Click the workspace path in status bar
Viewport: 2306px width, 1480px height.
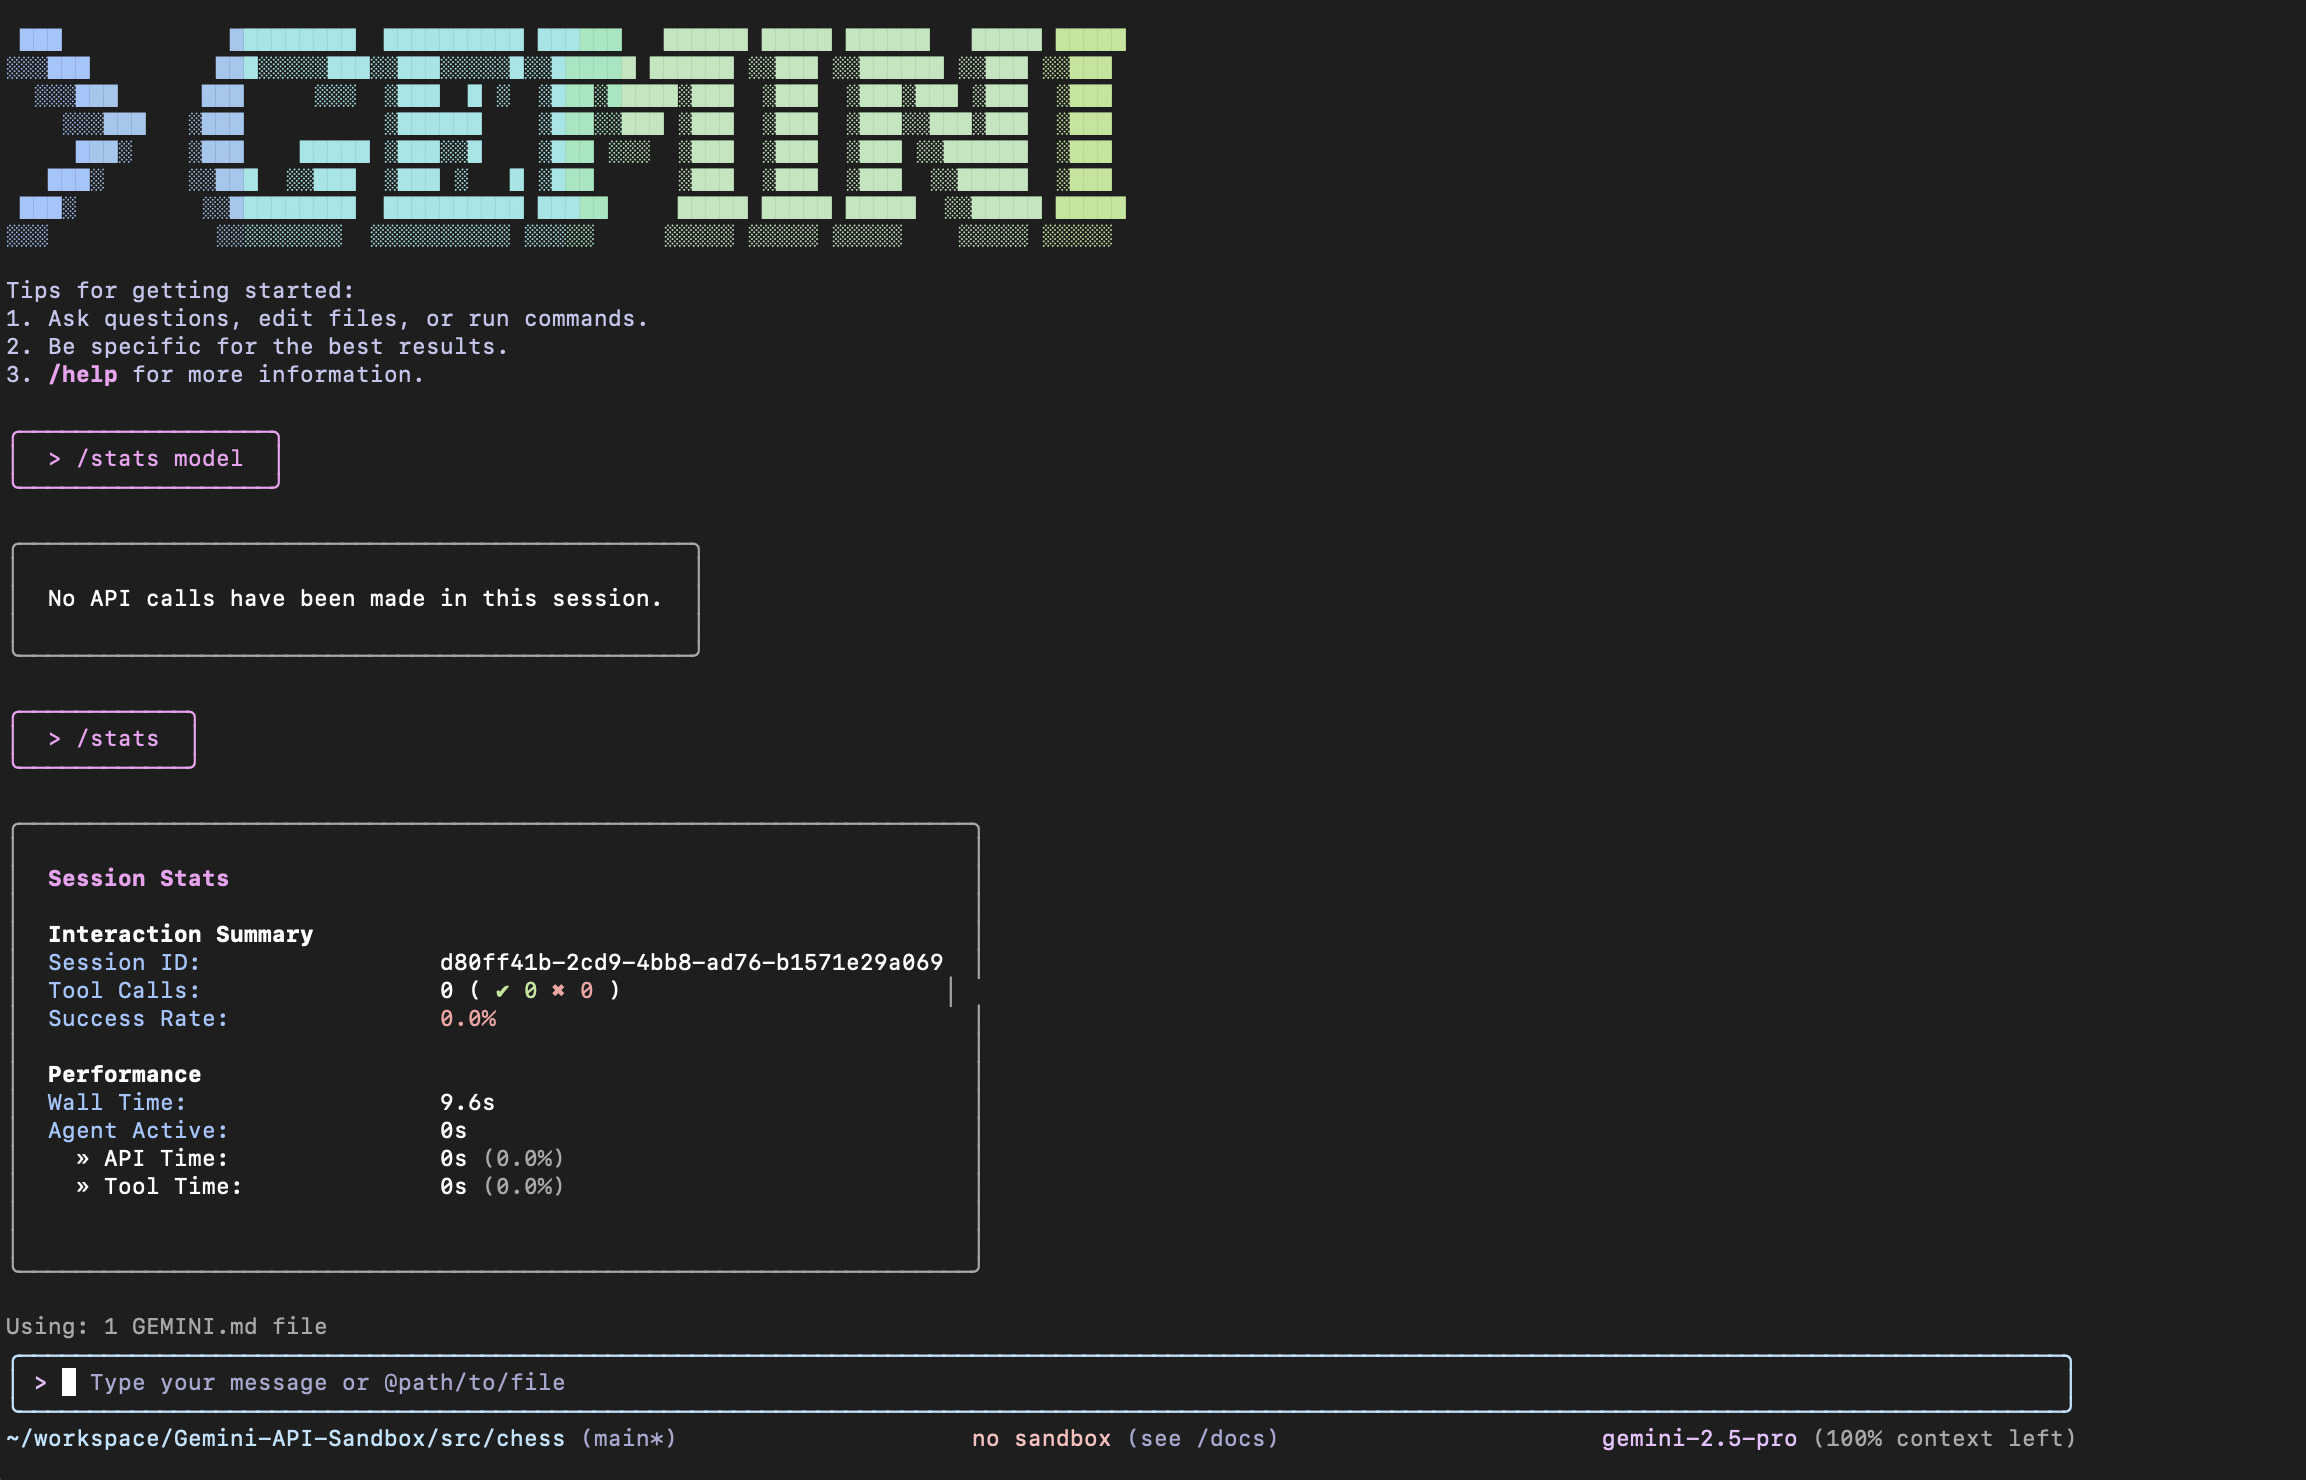click(x=285, y=1438)
